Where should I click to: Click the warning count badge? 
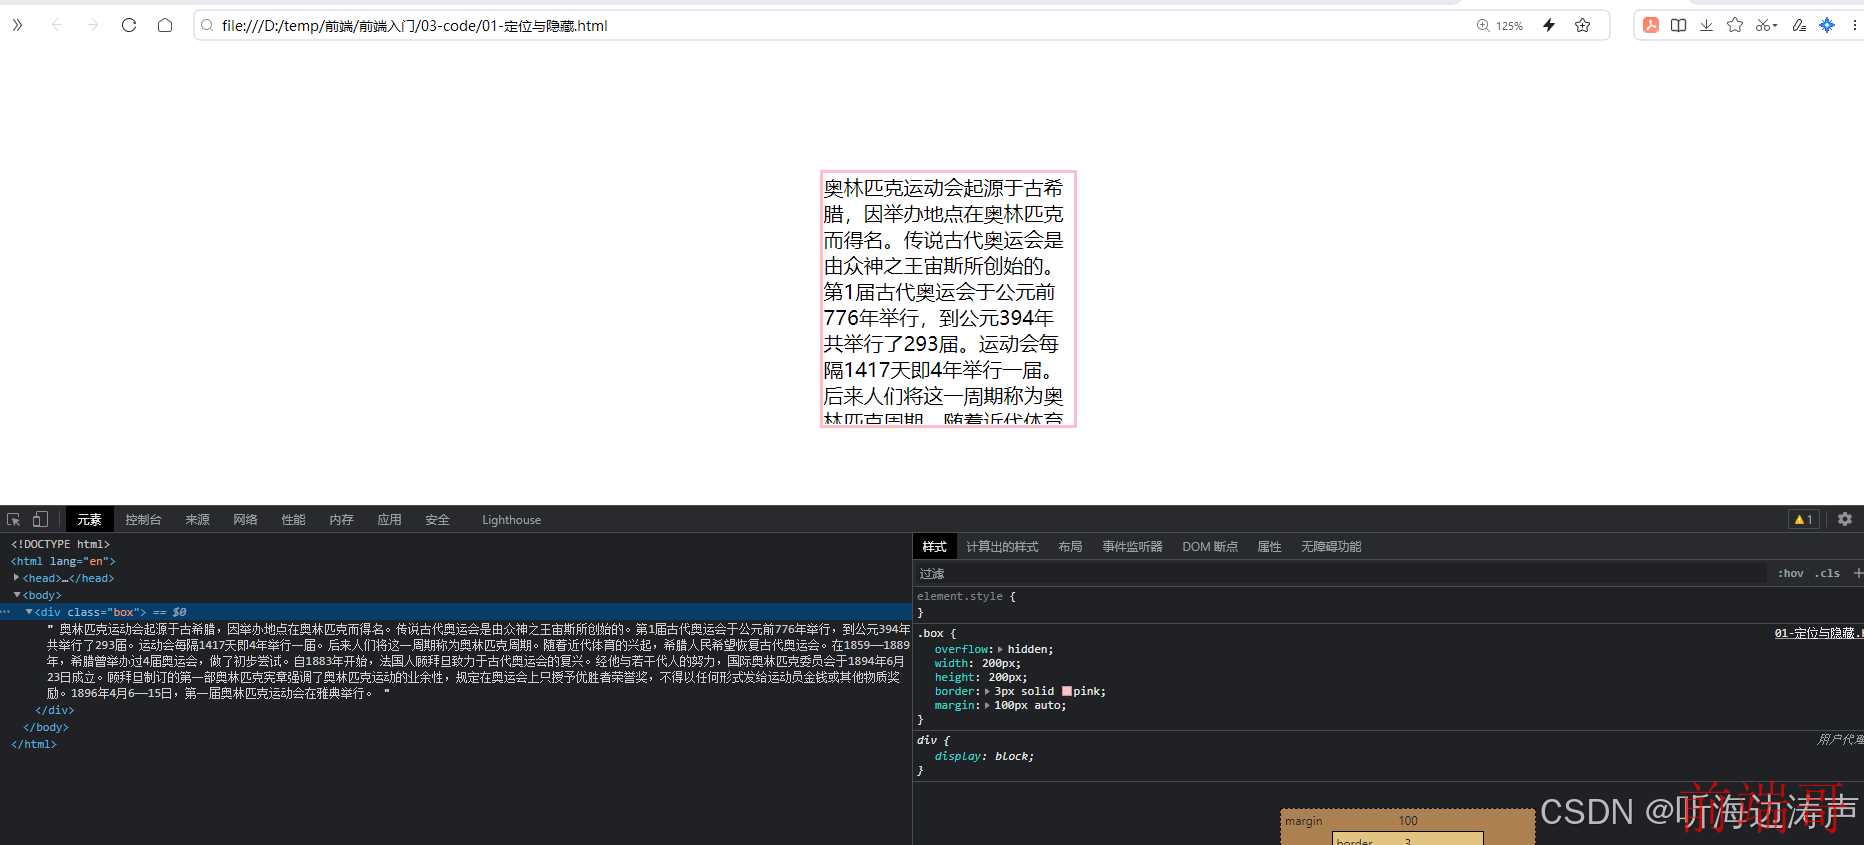pyautogui.click(x=1803, y=519)
